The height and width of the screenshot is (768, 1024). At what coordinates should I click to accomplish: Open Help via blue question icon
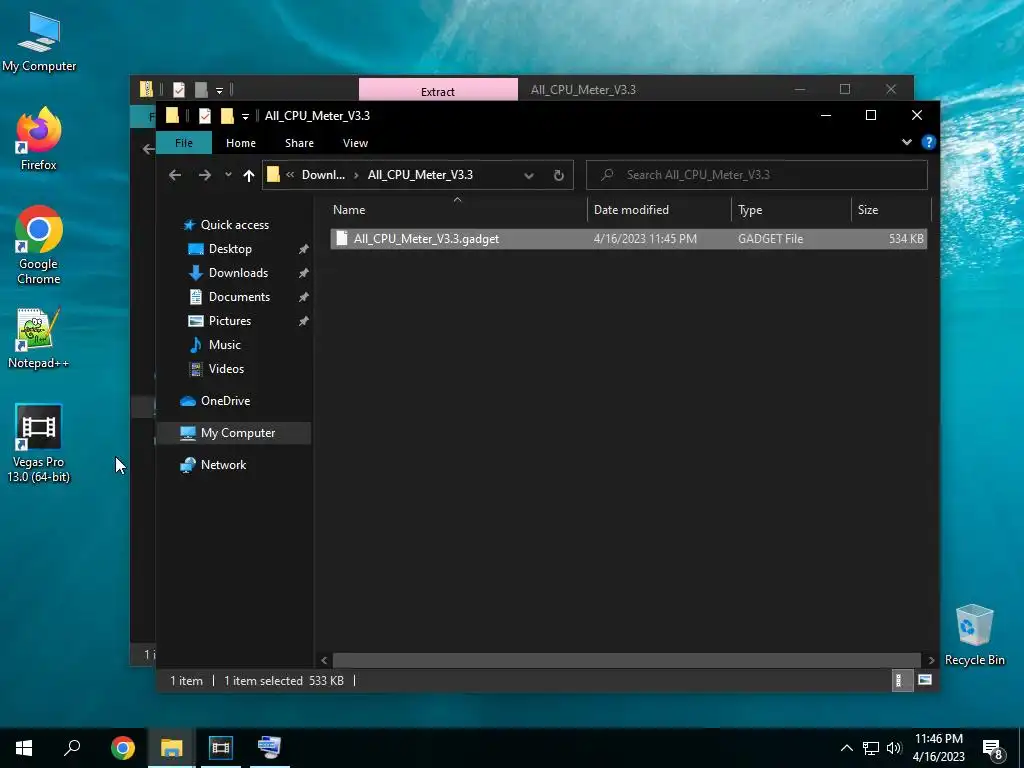pos(928,142)
